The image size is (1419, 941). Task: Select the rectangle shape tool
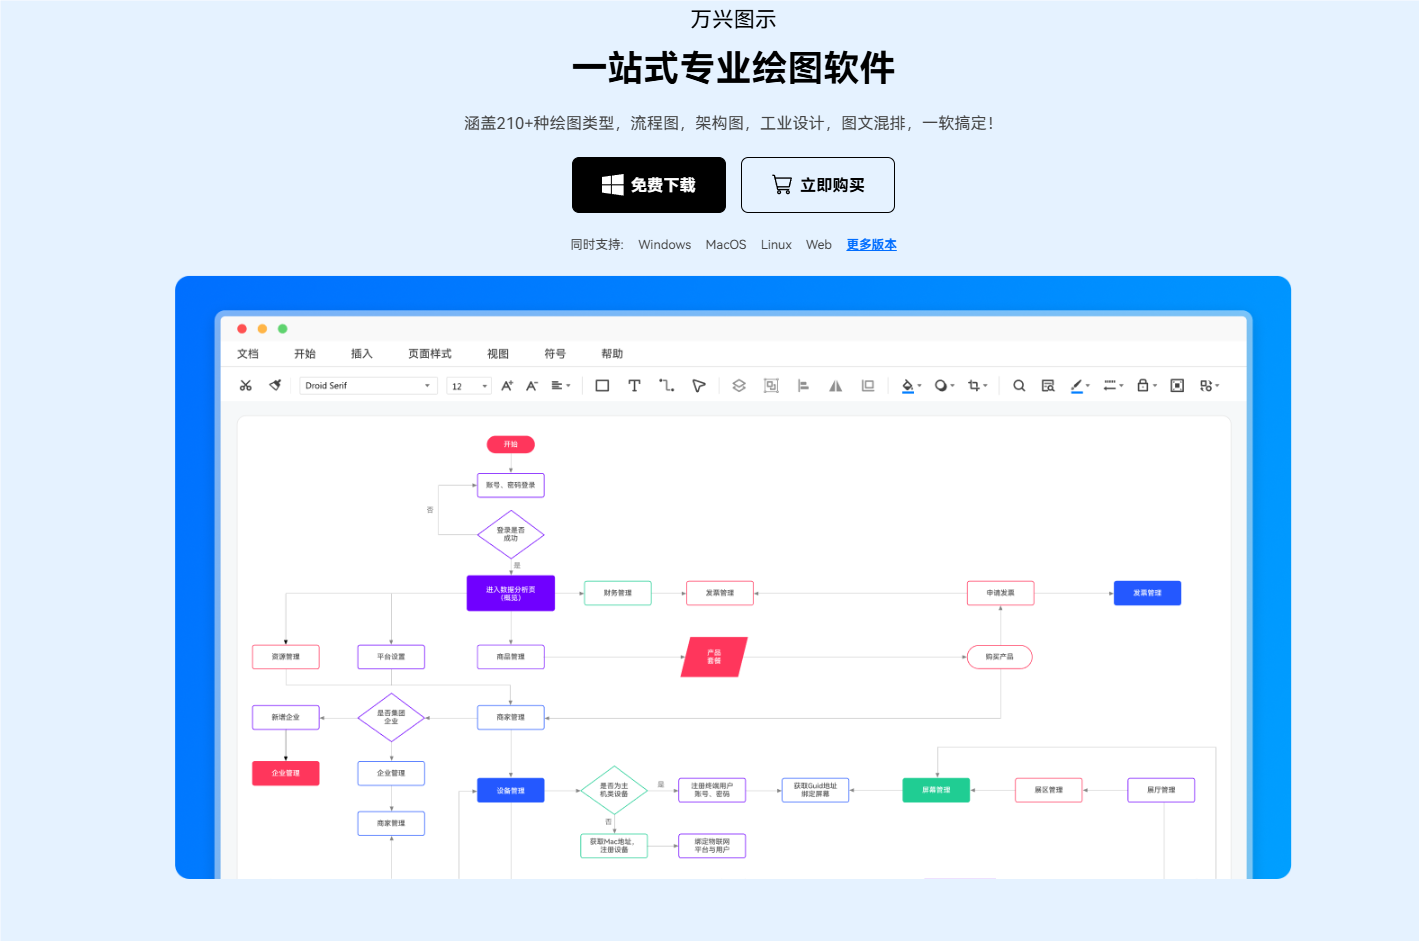point(602,385)
